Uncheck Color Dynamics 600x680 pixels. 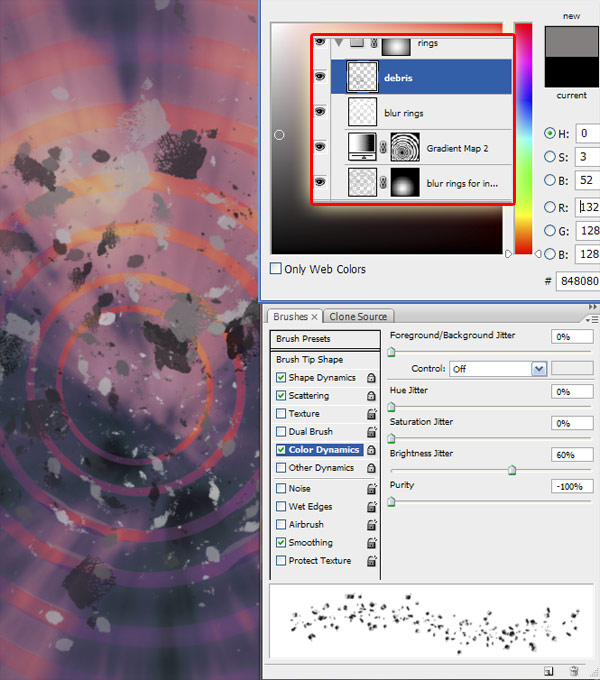pos(281,450)
